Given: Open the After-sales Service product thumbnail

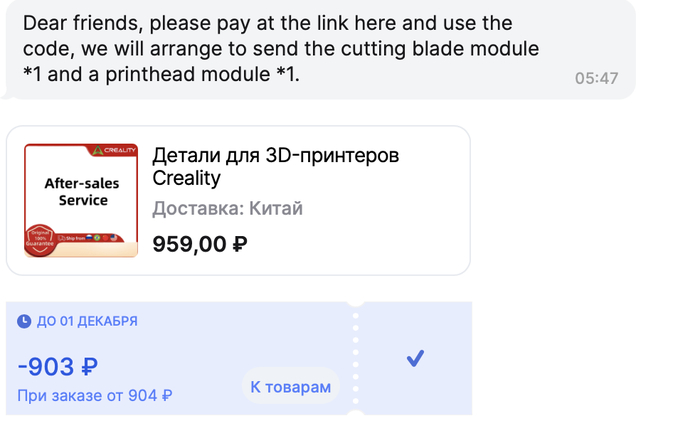Looking at the screenshot, I should [x=81, y=200].
